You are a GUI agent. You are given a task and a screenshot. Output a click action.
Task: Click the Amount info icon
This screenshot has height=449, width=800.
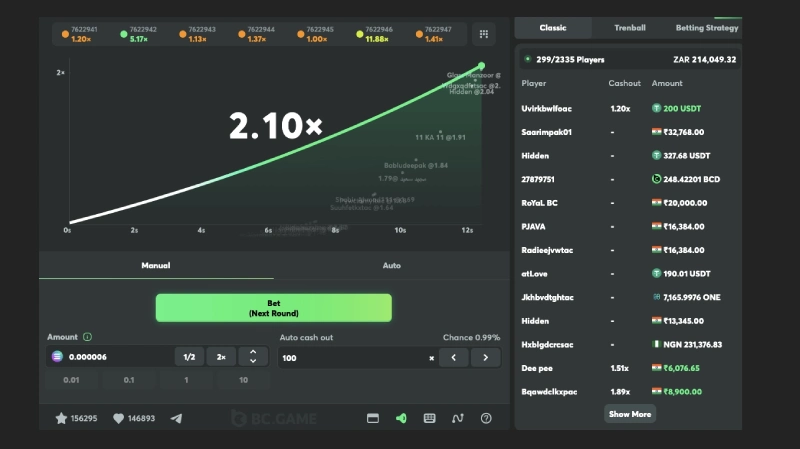click(x=88, y=337)
